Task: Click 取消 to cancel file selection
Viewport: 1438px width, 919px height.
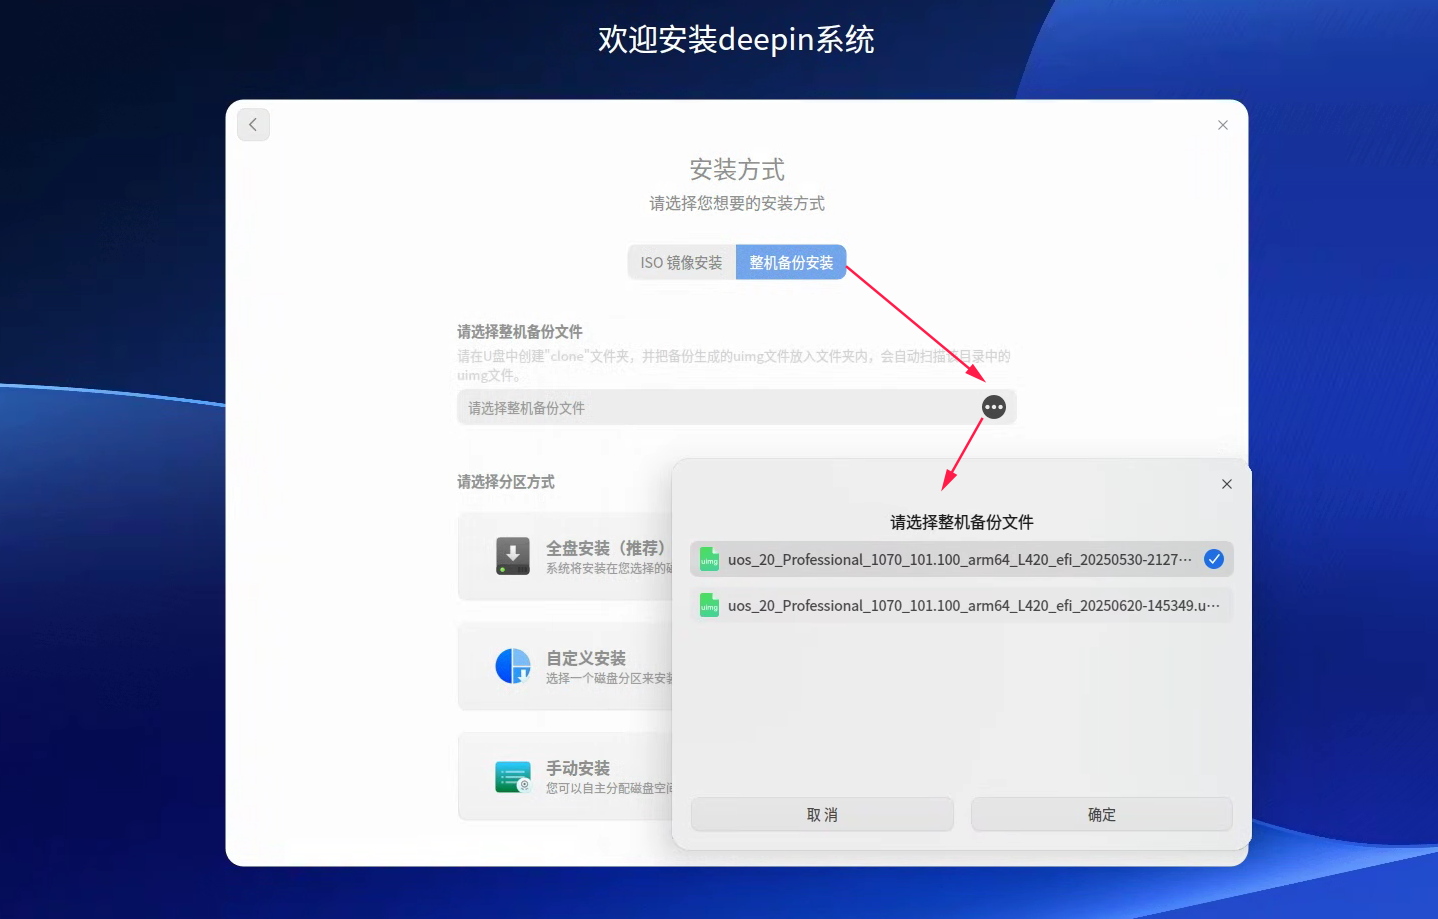Action: pos(822,814)
